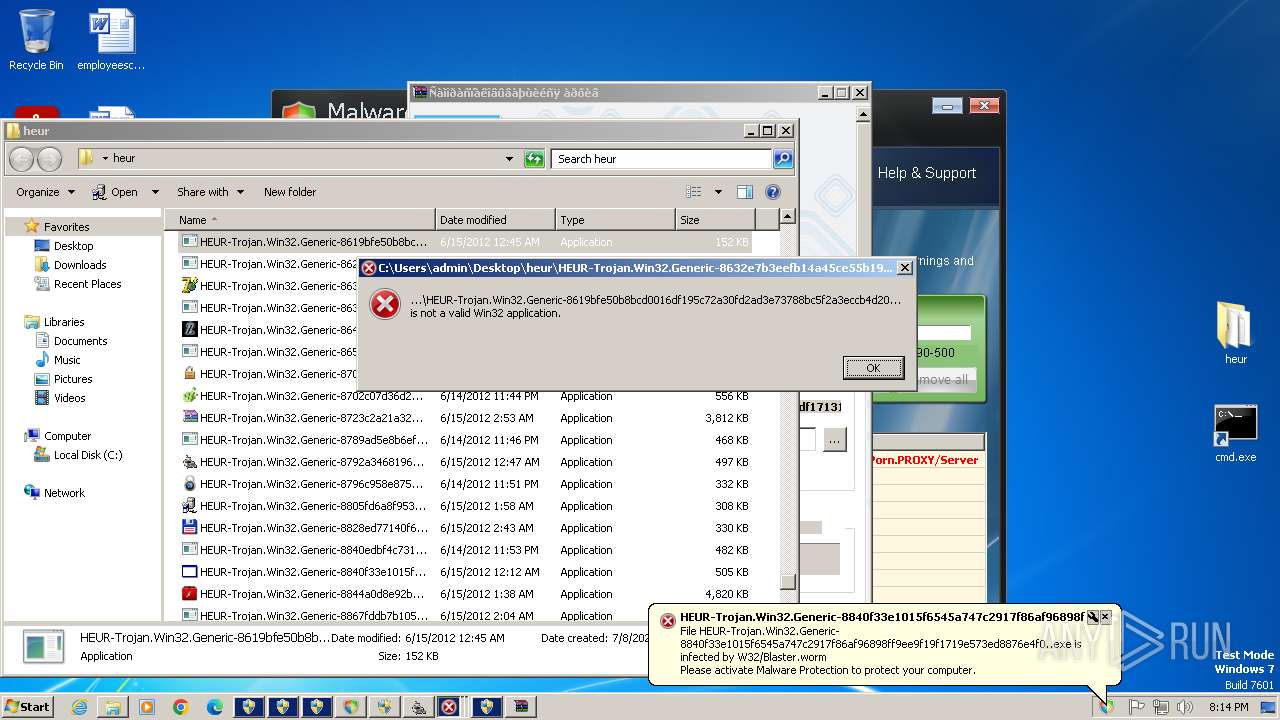
Task: Select file HEUR-Trojan.Win32.Generic-8796c958e875
Action: click(x=465, y=484)
